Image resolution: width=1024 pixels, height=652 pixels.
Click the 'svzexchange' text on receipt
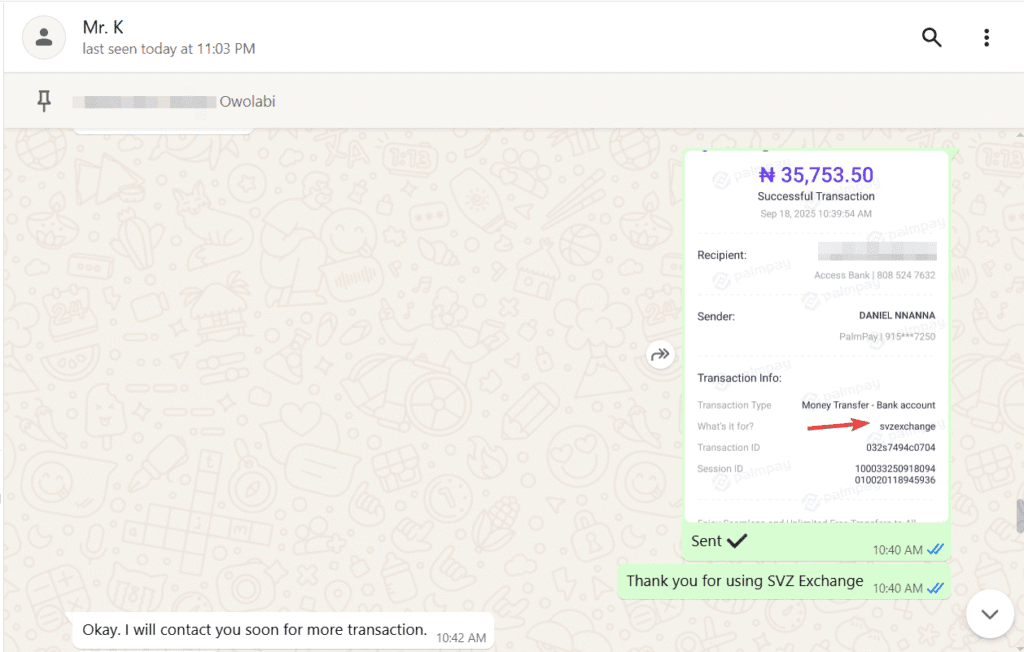coord(907,426)
